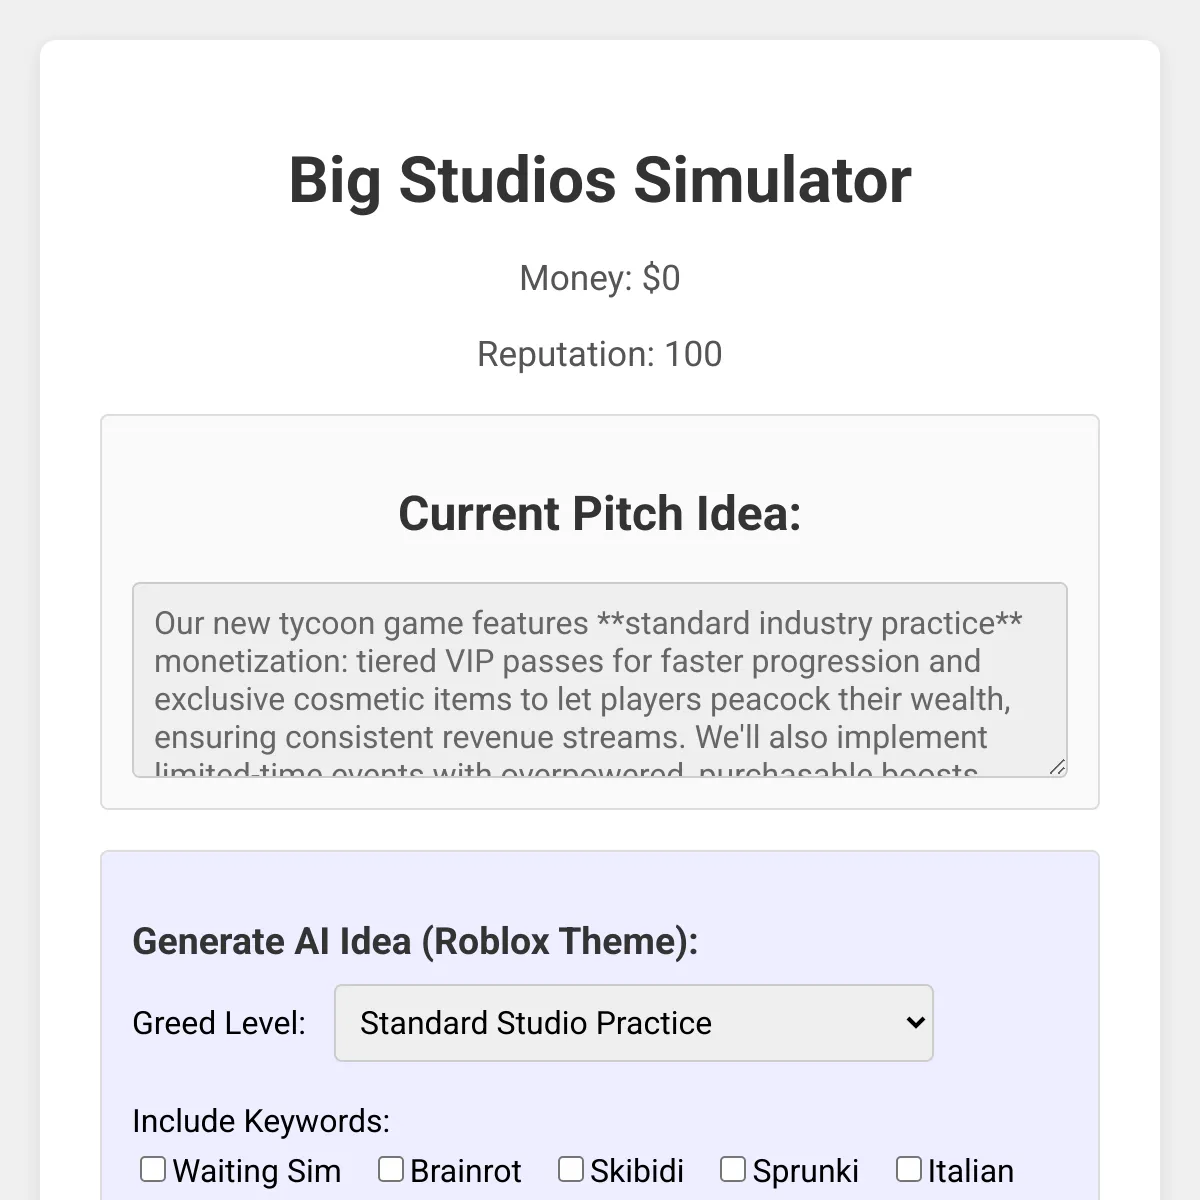Image resolution: width=1200 pixels, height=1200 pixels.
Task: Click the Greed Level label text
Action: coord(219,1023)
